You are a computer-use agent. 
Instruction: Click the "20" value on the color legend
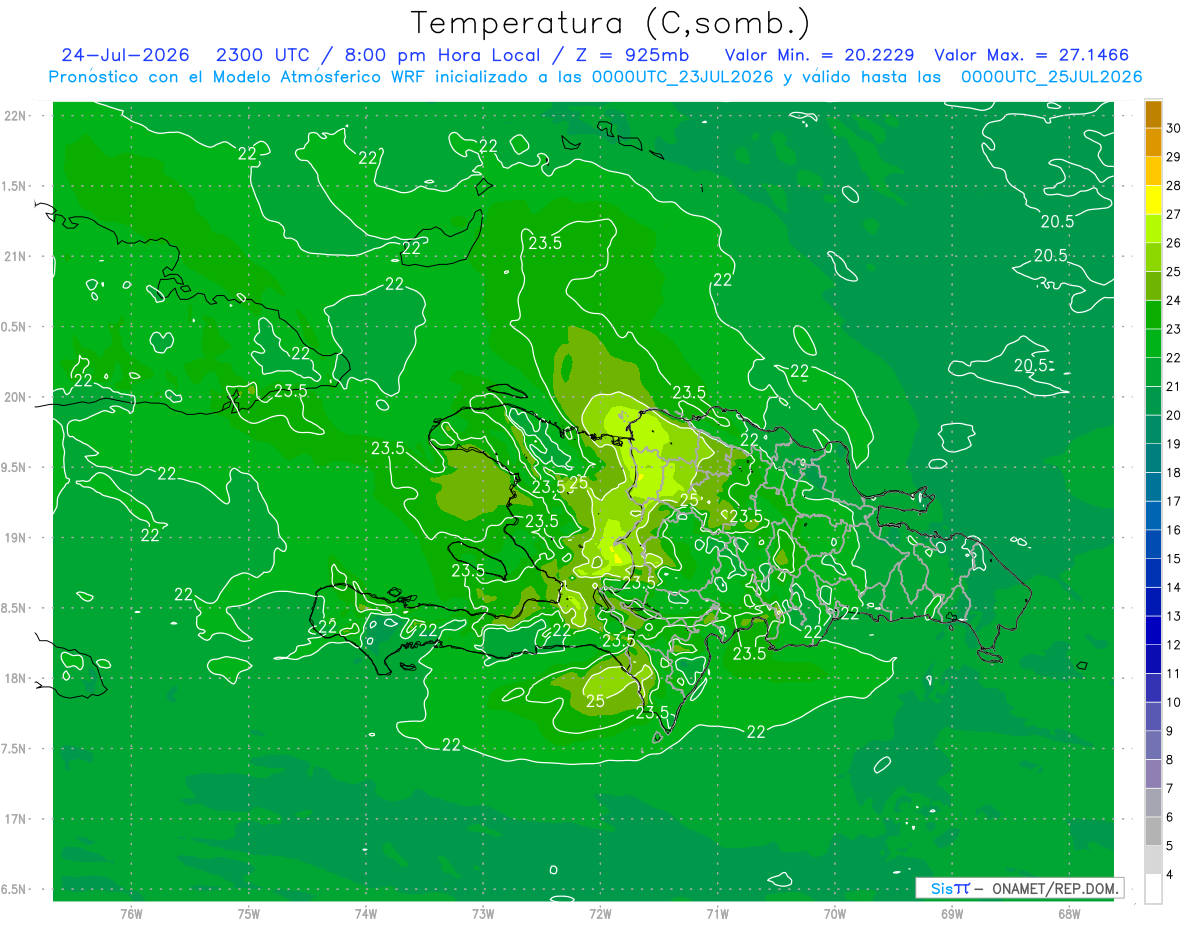(x=1173, y=415)
